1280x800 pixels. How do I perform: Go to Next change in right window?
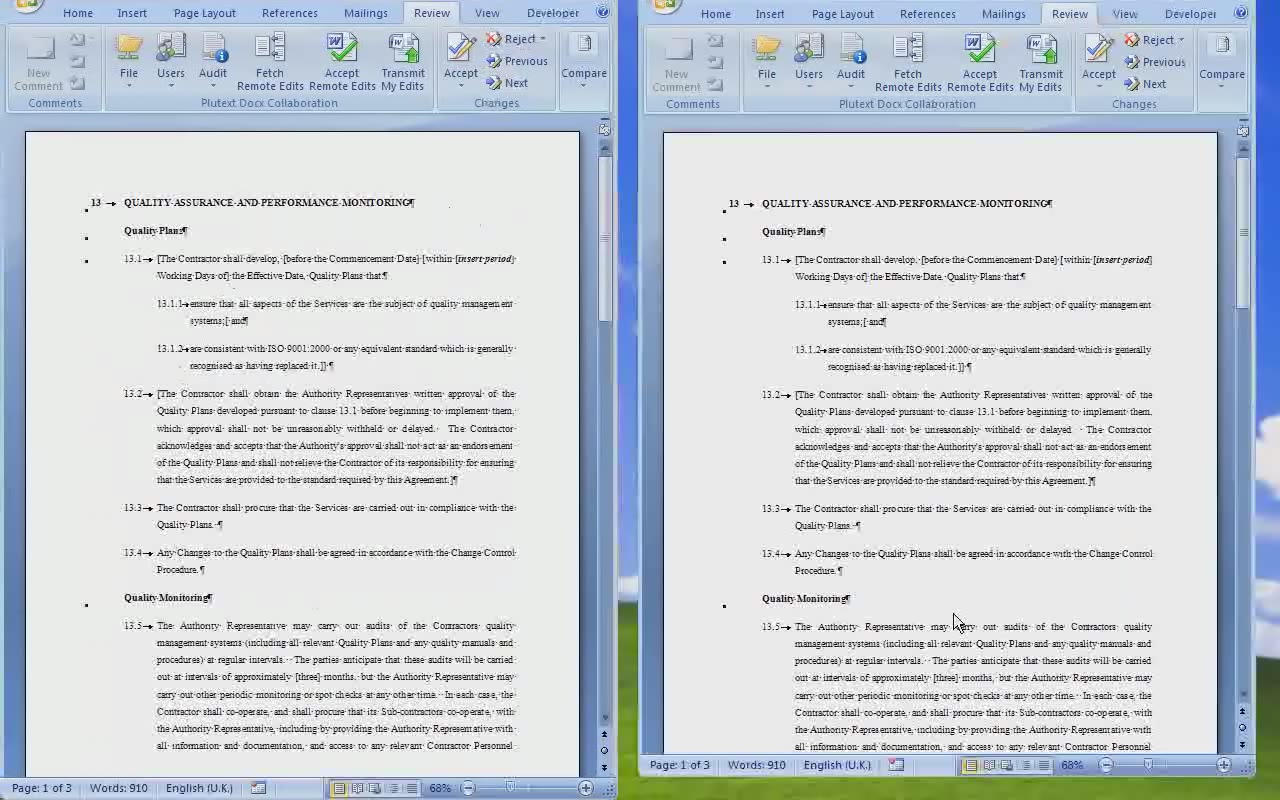[1146, 84]
